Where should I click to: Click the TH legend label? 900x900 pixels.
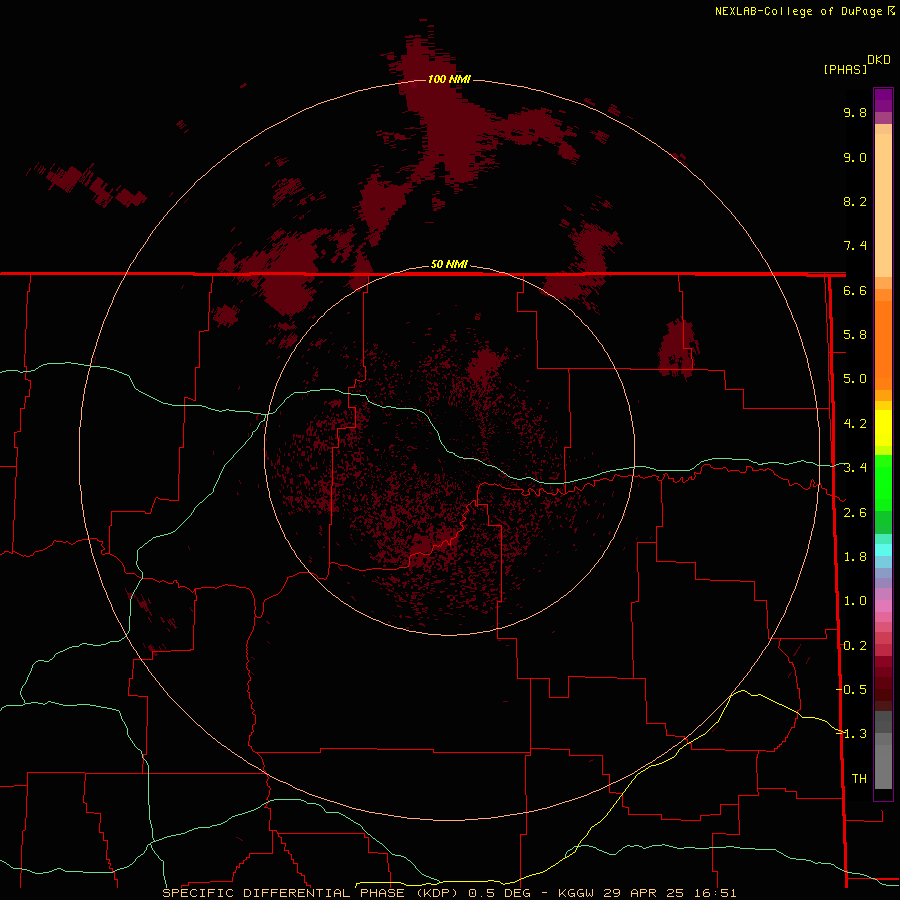pos(859,778)
